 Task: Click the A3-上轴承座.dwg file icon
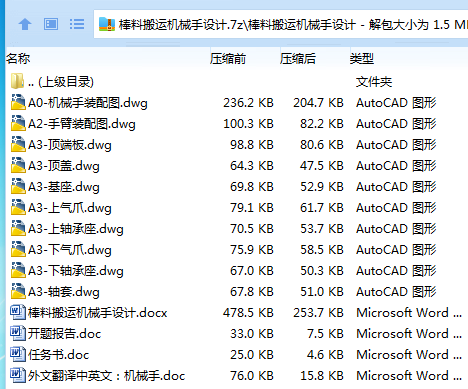(x=18, y=228)
